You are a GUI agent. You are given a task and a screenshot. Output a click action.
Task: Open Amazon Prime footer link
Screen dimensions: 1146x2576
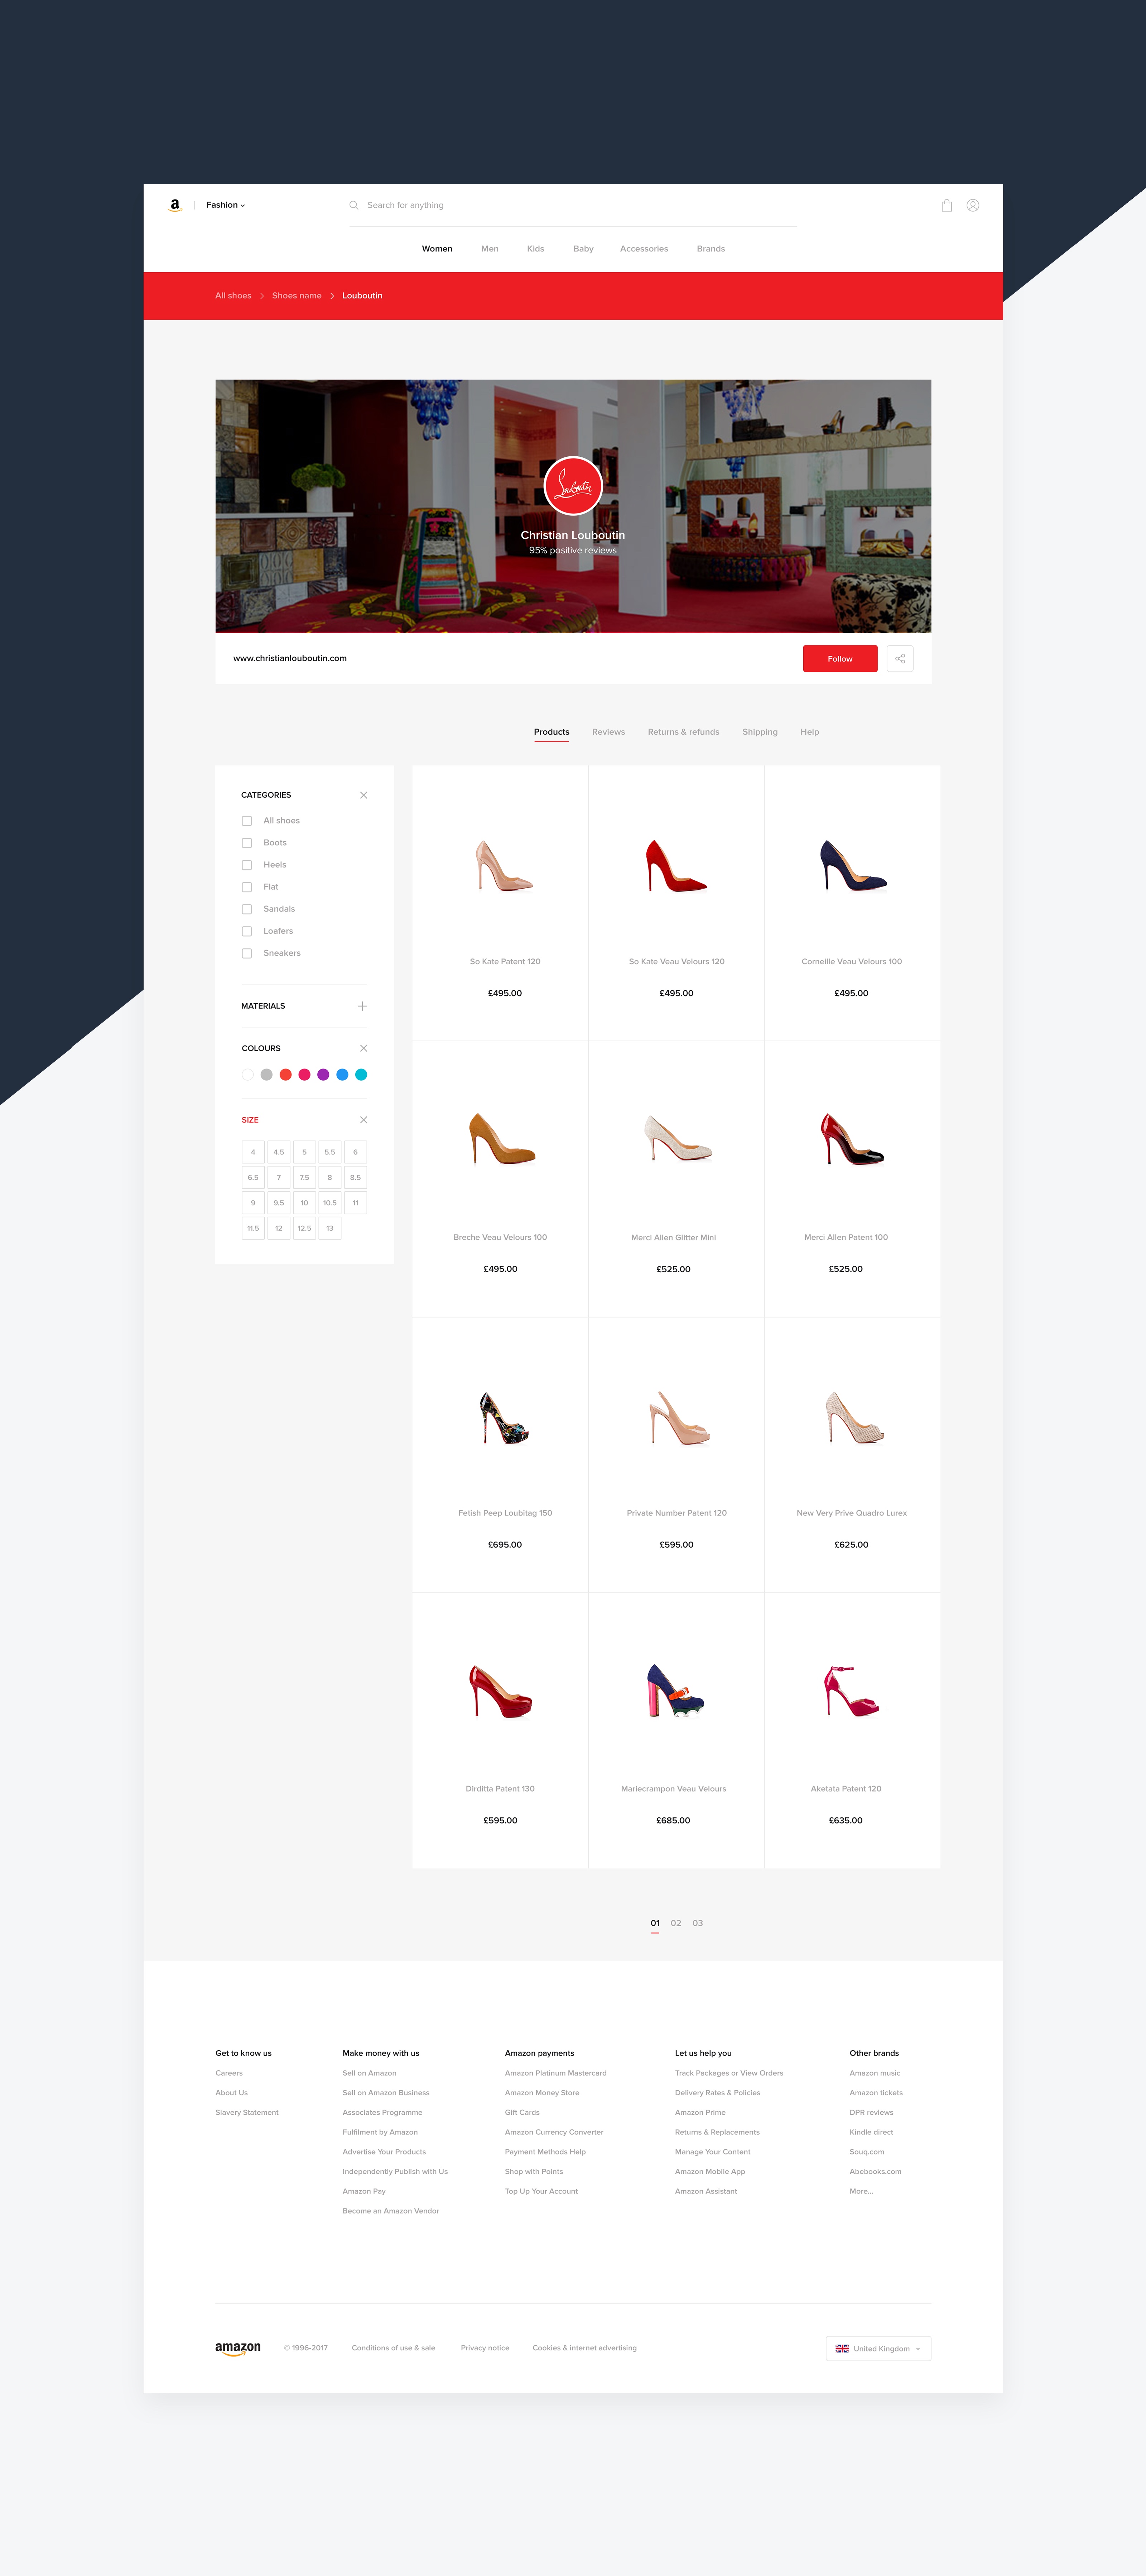(x=700, y=2112)
